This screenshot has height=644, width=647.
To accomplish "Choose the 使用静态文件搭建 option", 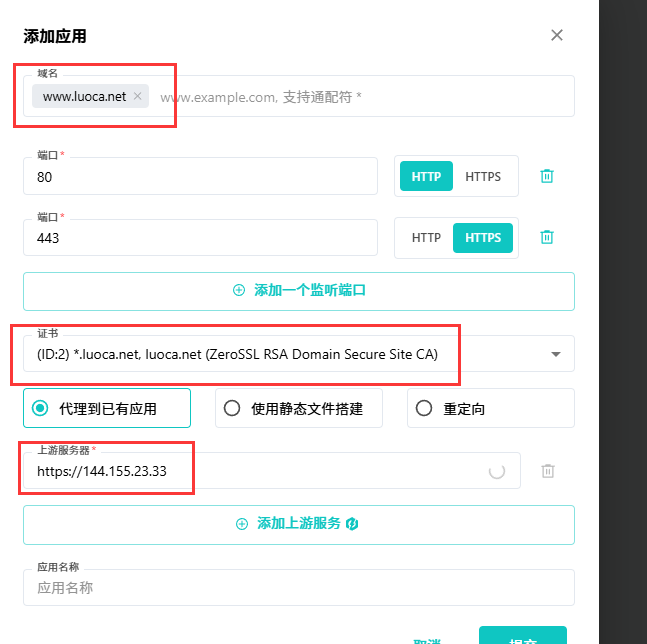I will click(298, 408).
